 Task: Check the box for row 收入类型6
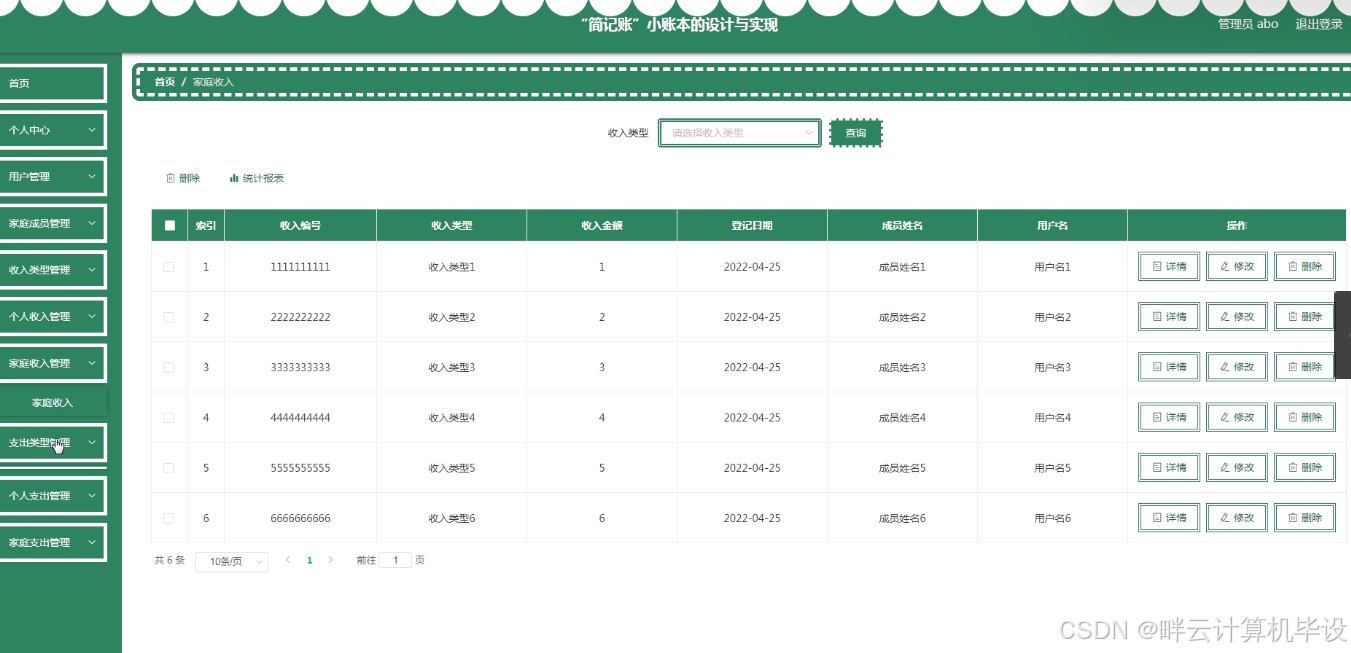click(168, 518)
